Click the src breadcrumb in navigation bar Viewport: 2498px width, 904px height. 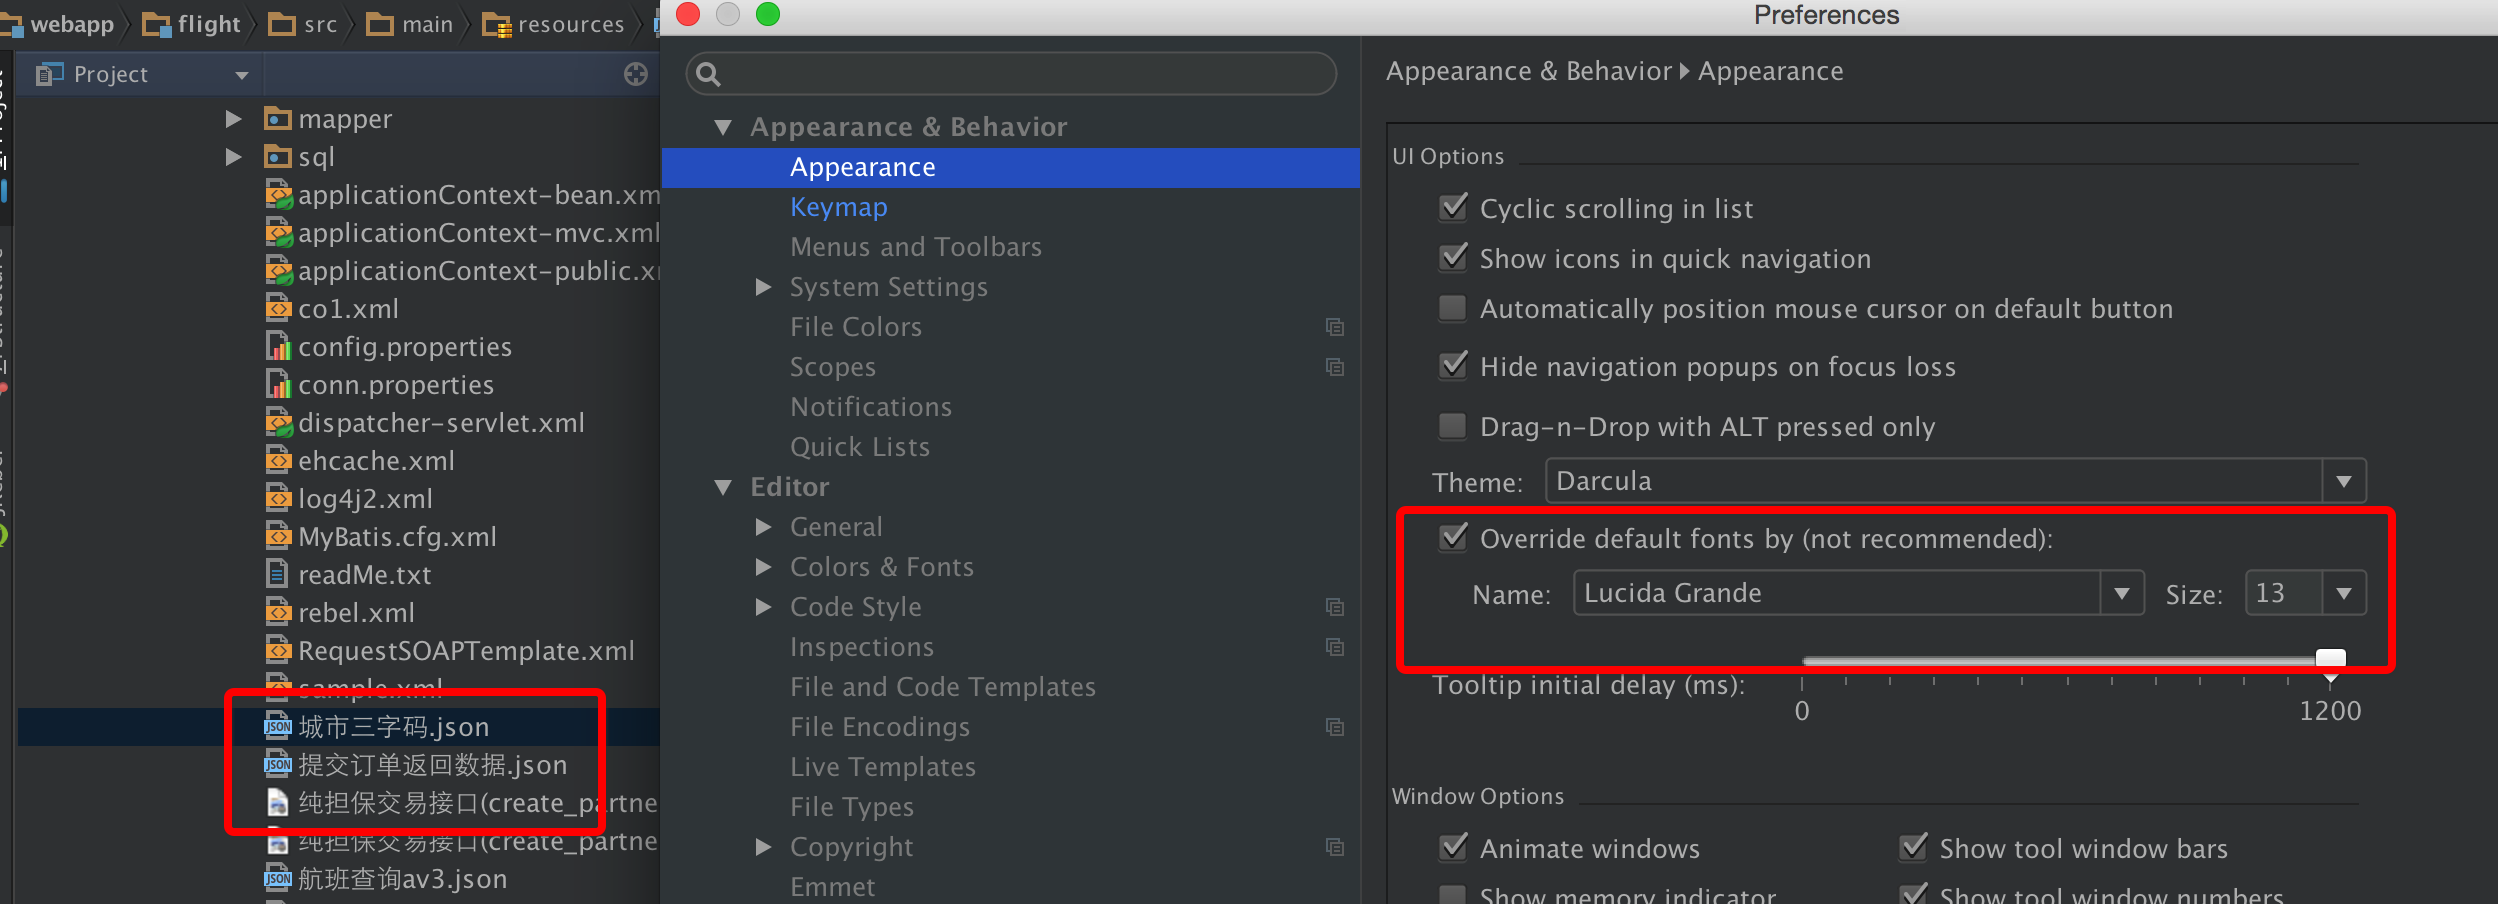pyautogui.click(x=304, y=24)
